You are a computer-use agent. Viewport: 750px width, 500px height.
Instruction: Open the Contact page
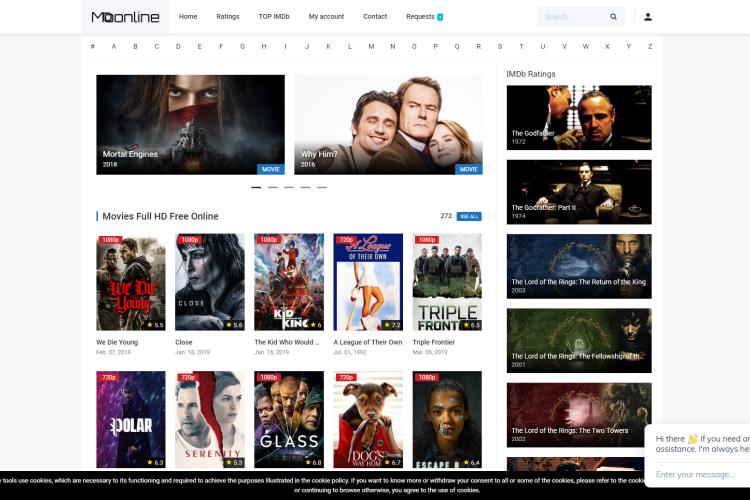(x=375, y=17)
